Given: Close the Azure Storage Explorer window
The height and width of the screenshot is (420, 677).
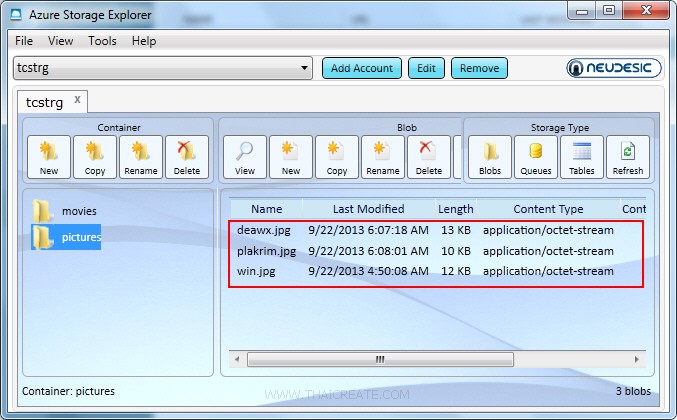Looking at the screenshot, I should pyautogui.click(x=646, y=11).
